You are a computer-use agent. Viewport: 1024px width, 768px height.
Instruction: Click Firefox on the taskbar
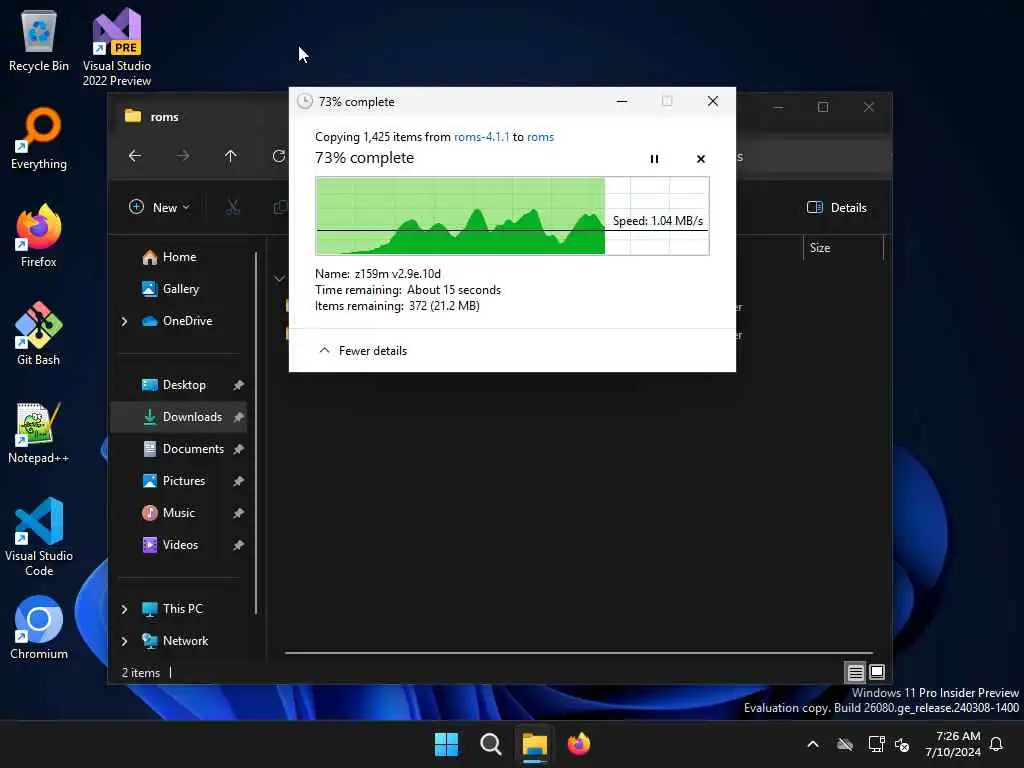579,744
